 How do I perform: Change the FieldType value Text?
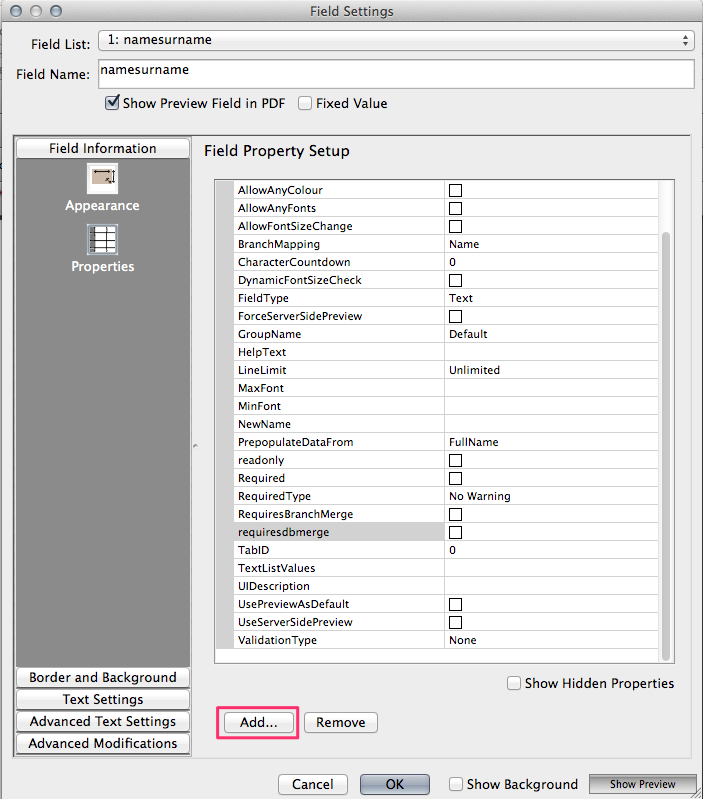[x=550, y=298]
